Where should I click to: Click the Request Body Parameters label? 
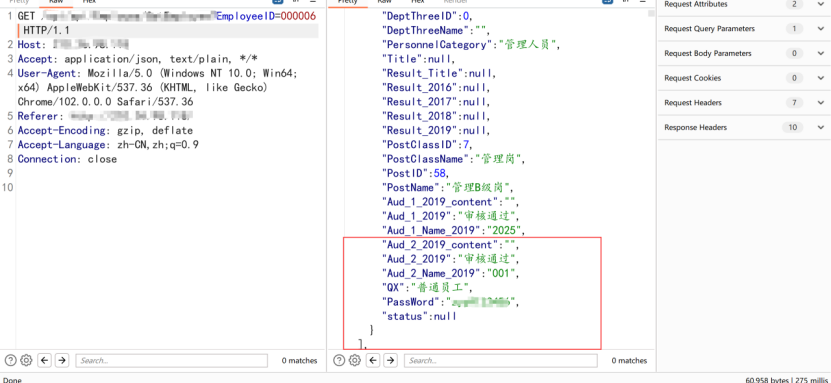tap(708, 54)
